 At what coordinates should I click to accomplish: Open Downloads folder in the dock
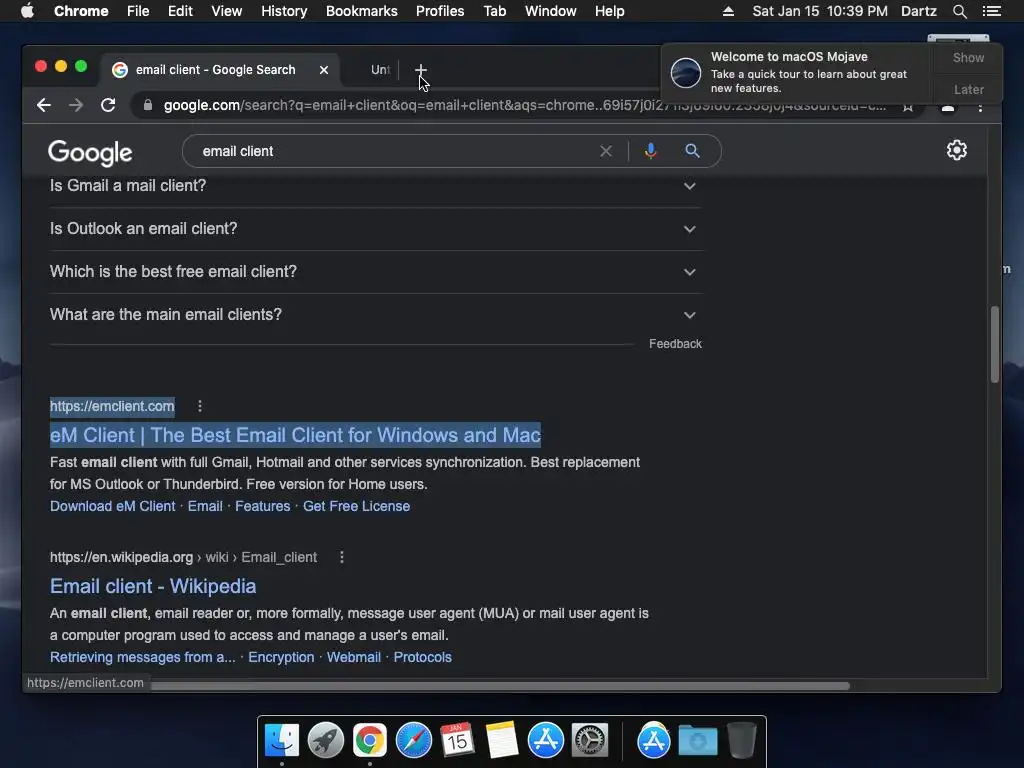click(x=697, y=741)
